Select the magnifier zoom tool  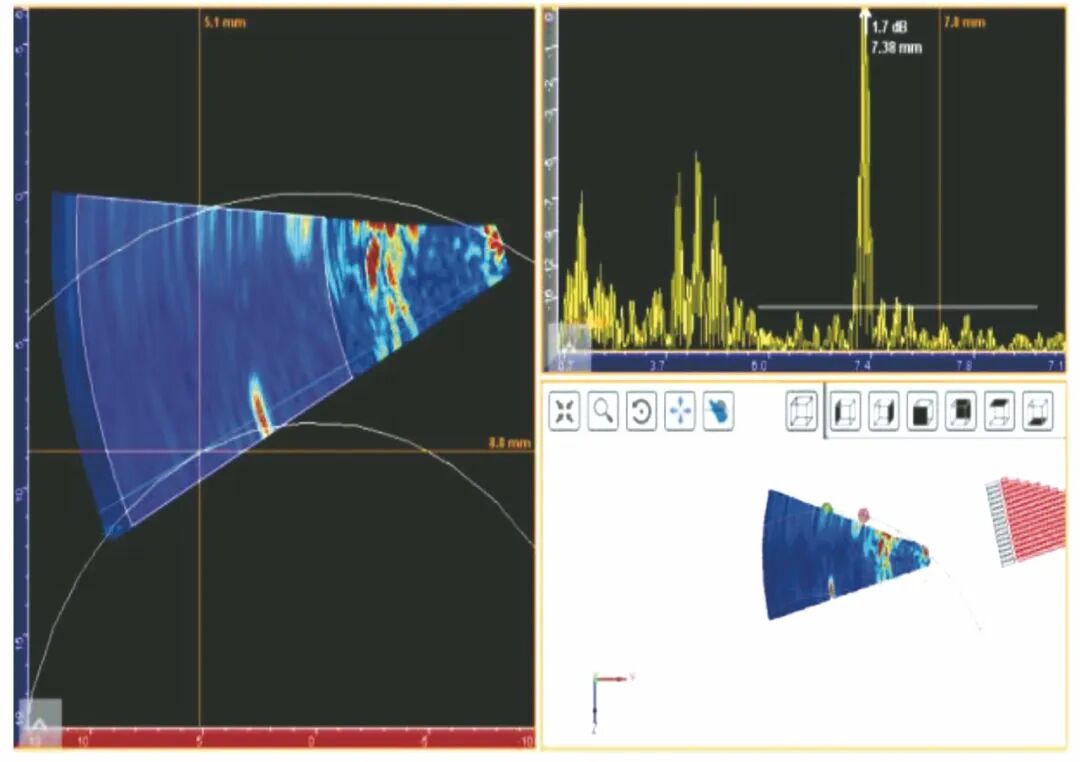tap(603, 411)
